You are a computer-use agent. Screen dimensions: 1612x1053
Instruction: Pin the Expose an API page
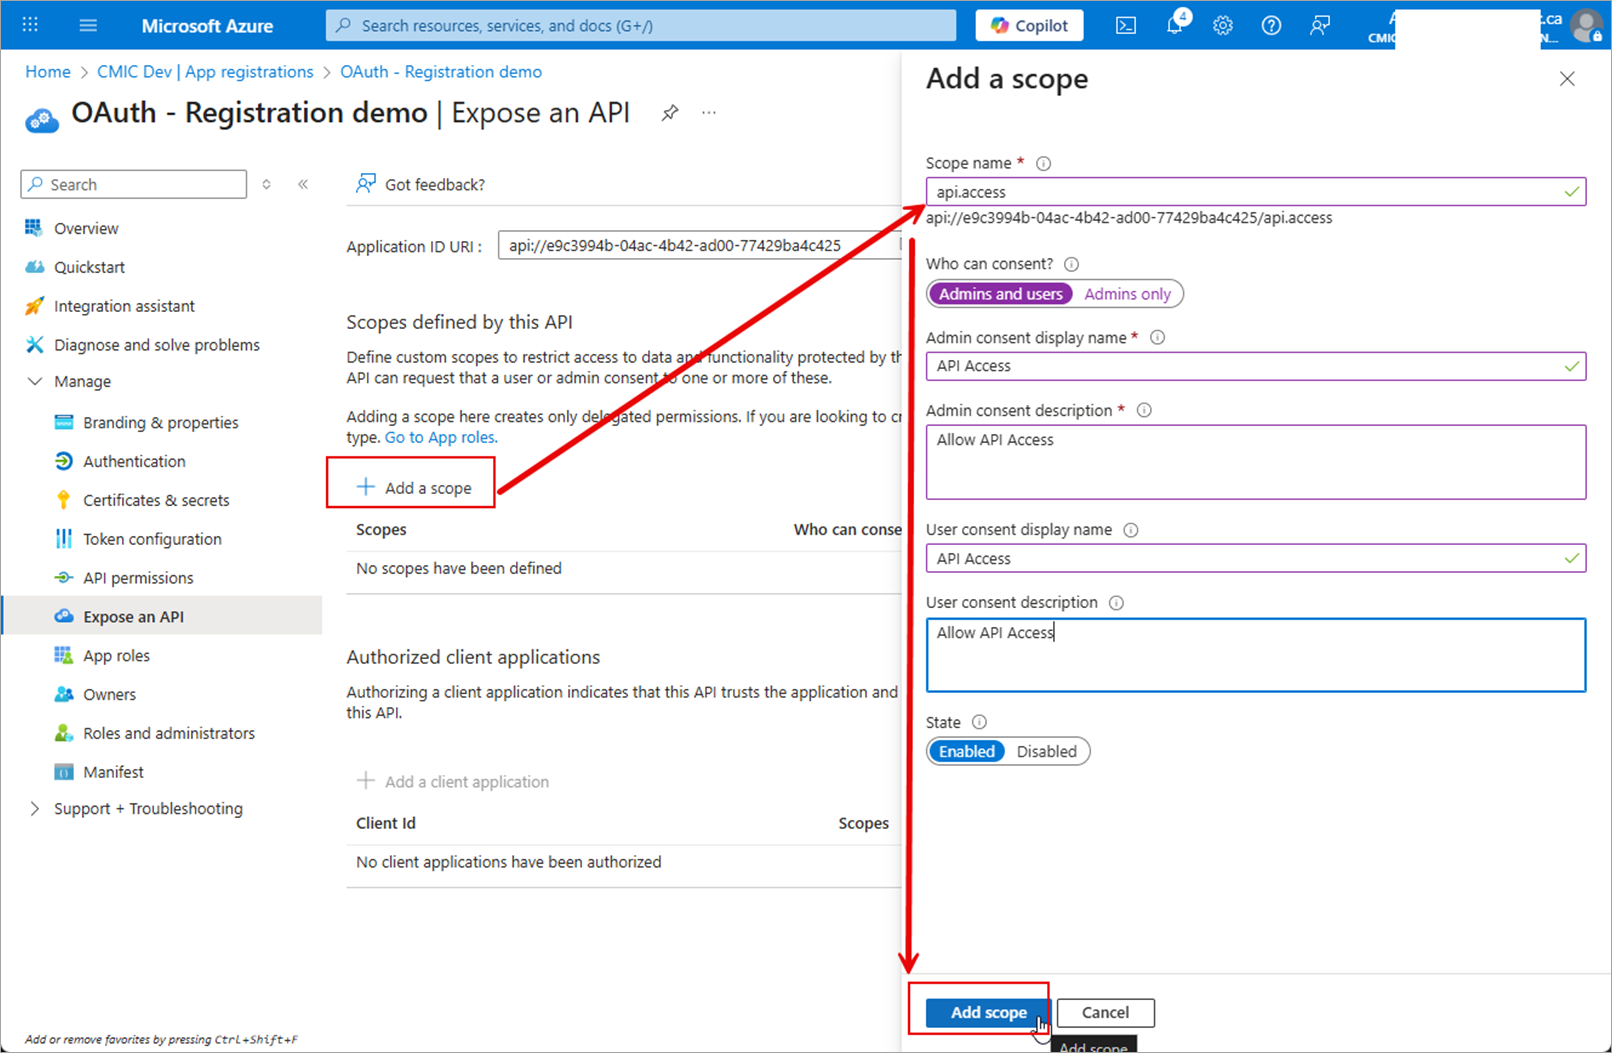(670, 113)
